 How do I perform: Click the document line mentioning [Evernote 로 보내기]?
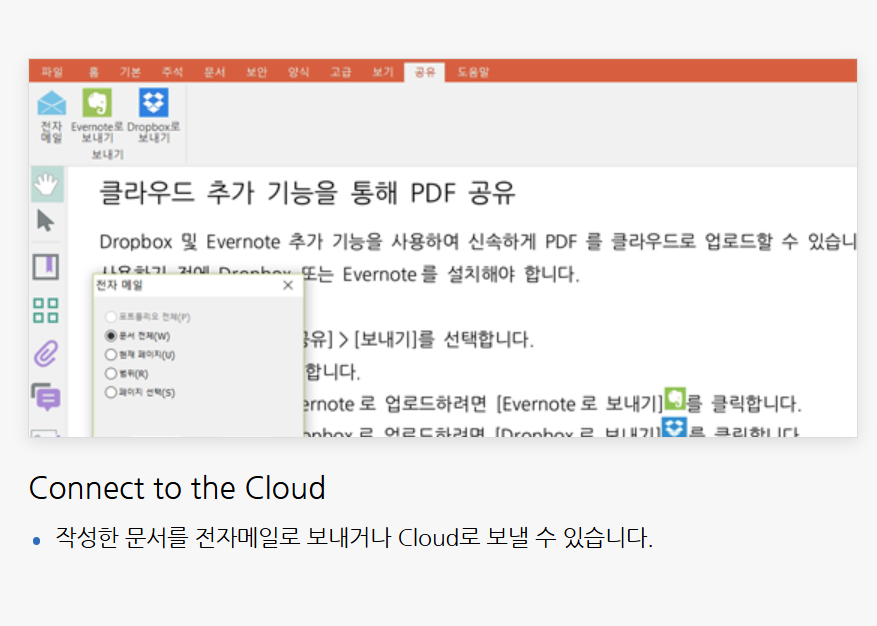551,403
